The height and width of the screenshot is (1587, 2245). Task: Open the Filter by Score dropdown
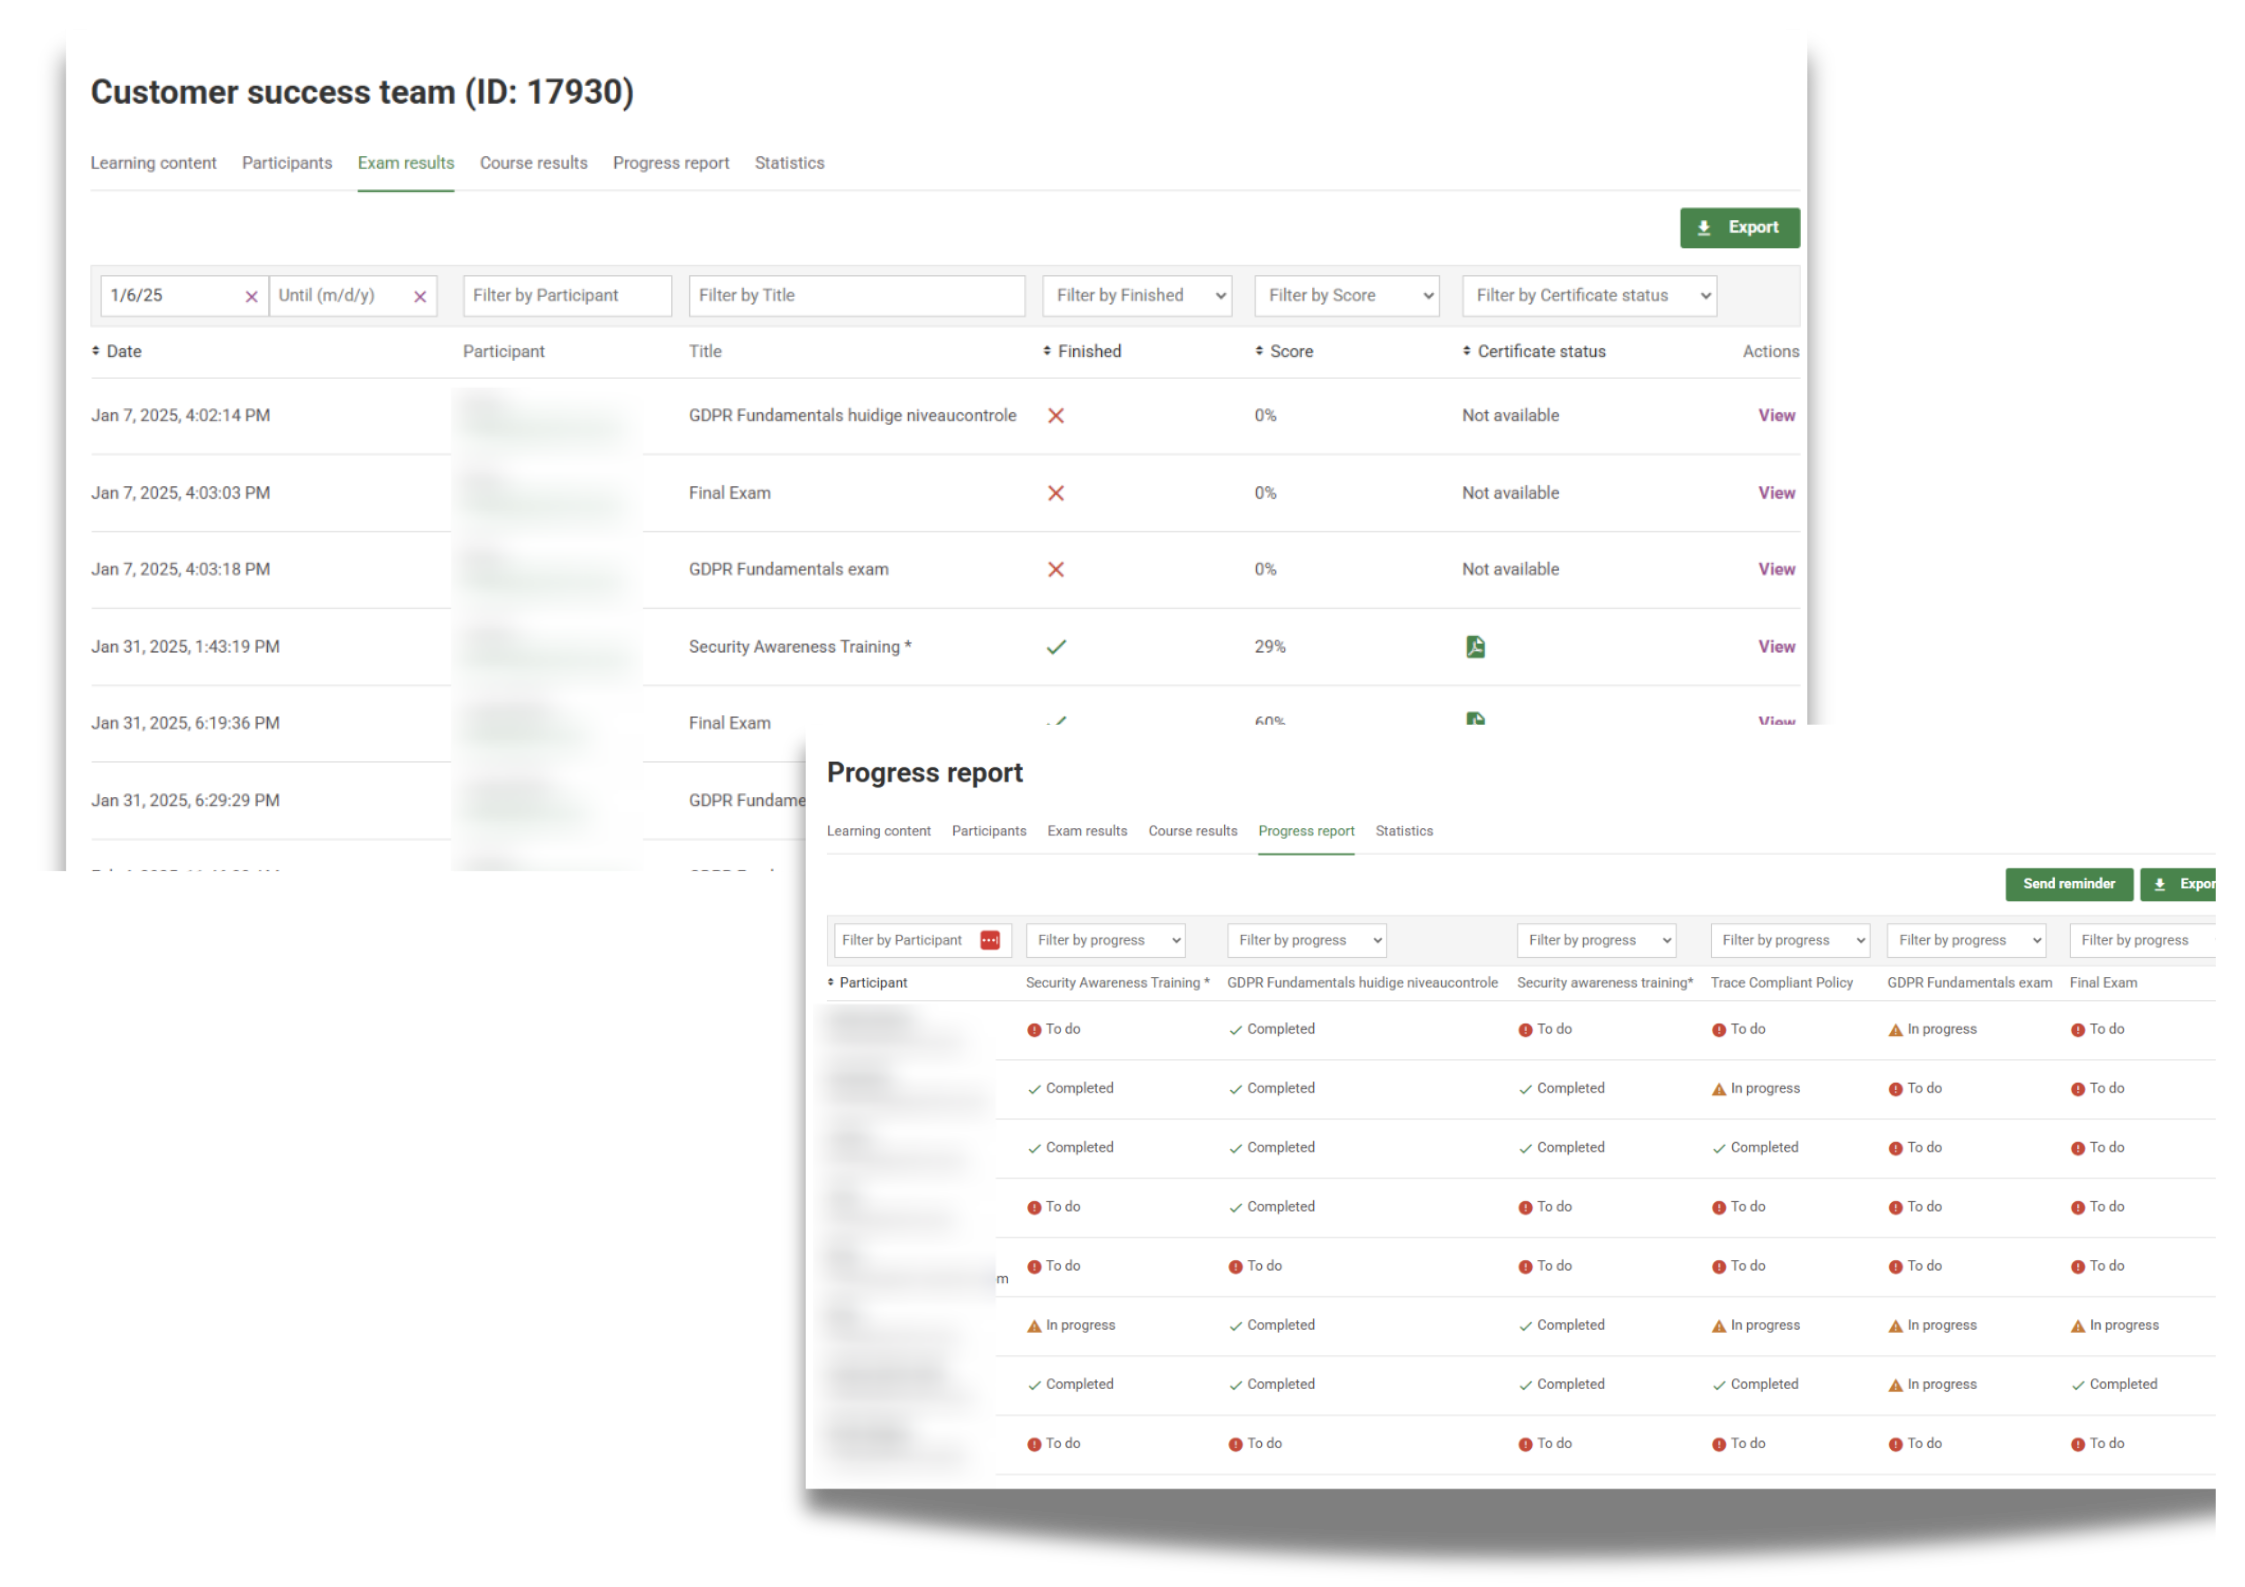[1346, 296]
